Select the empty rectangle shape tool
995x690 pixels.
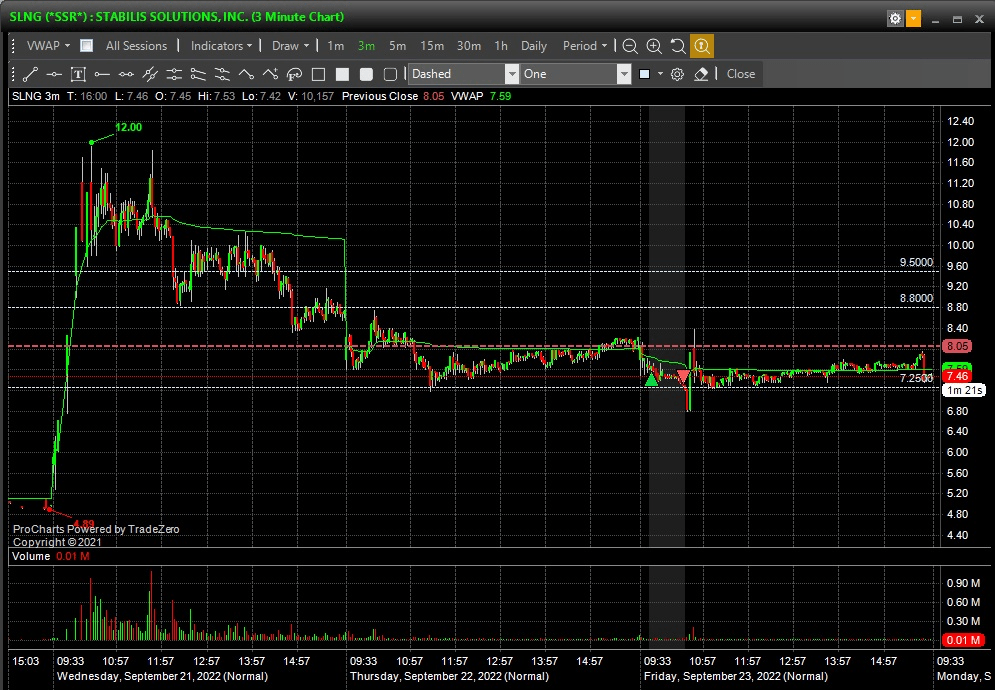(318, 74)
